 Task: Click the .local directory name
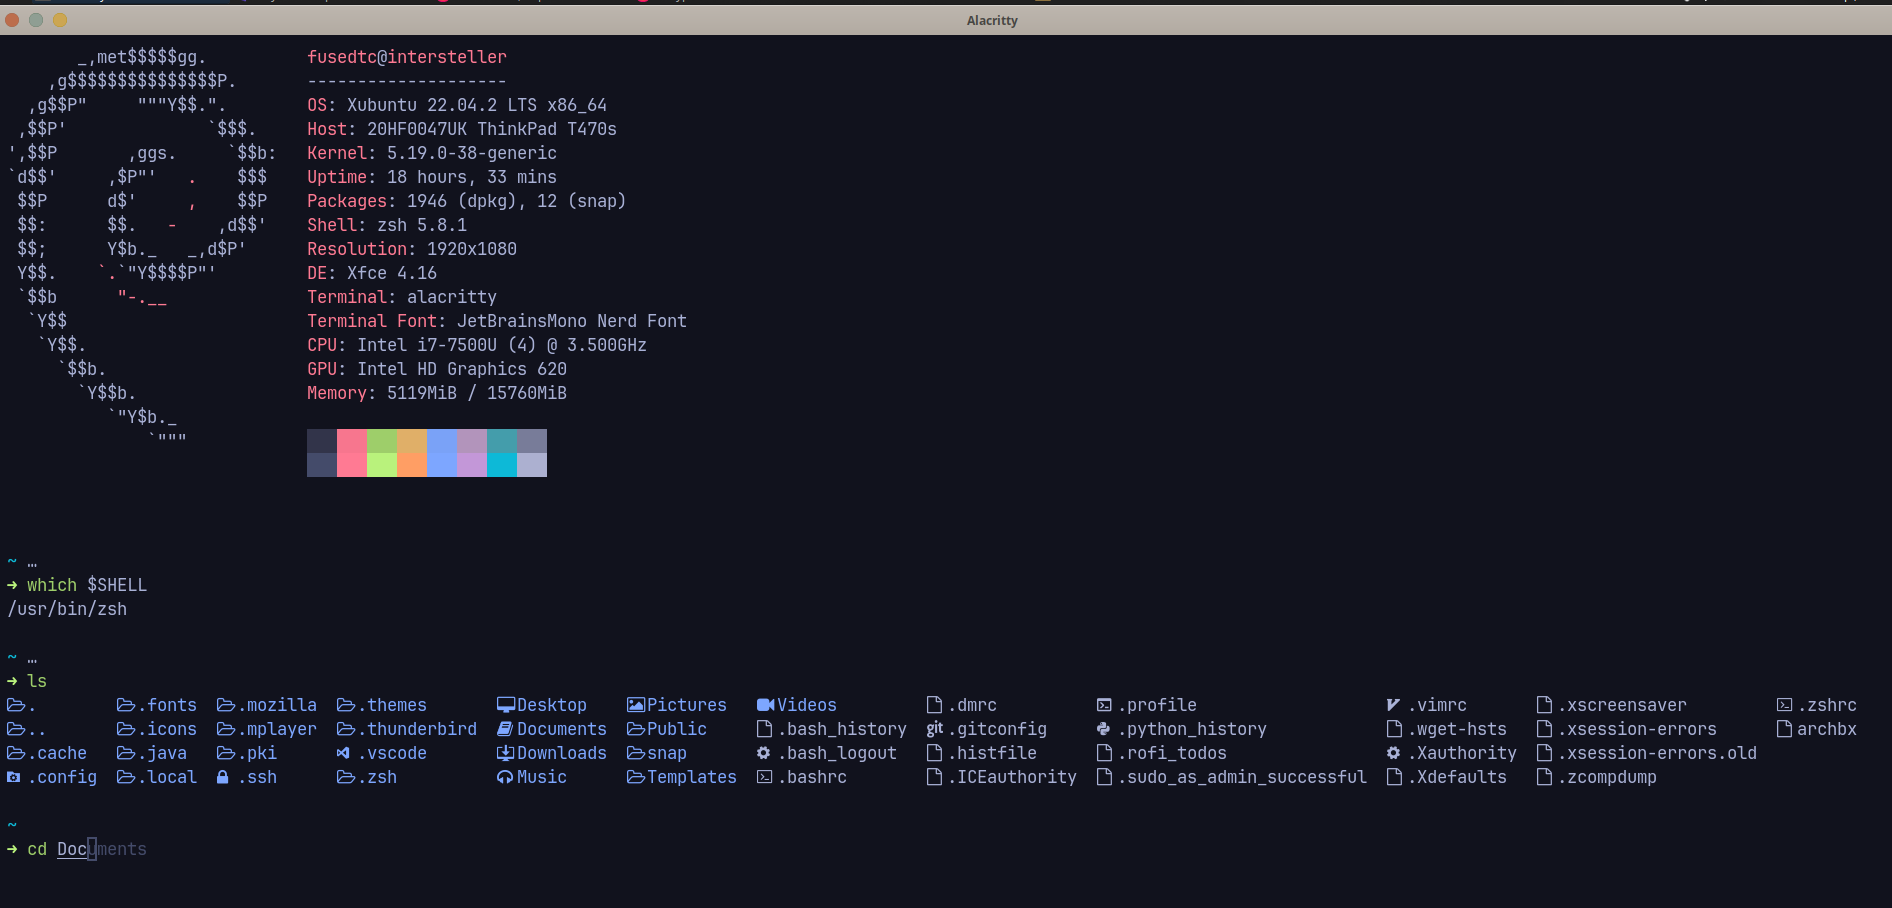coord(167,777)
